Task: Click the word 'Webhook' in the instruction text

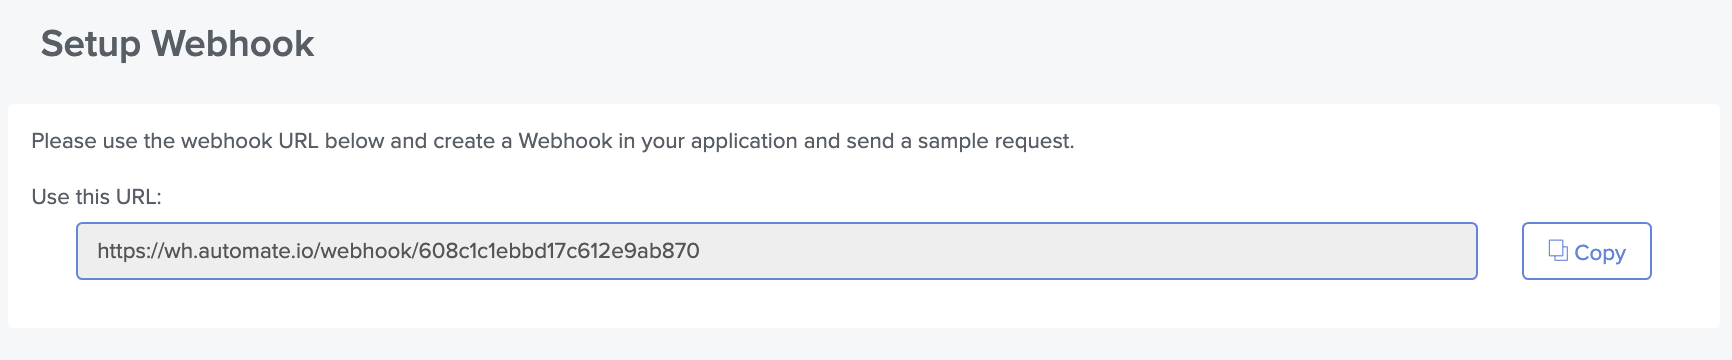Action: (x=565, y=141)
